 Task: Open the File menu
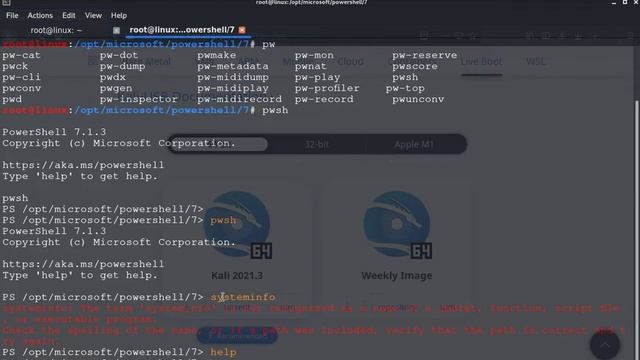click(12, 16)
